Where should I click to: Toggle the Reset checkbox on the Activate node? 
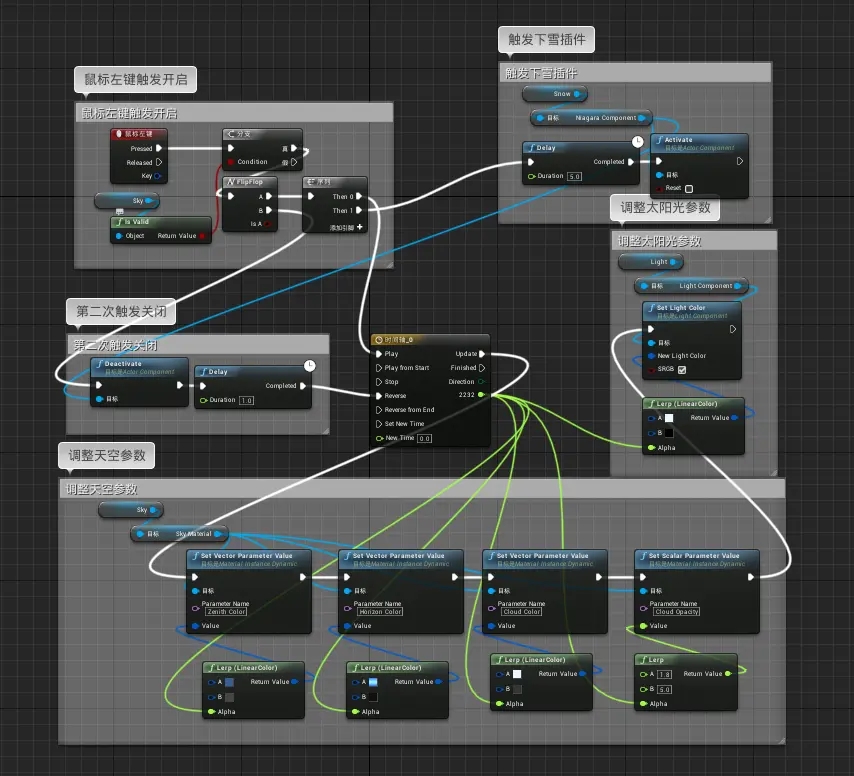pyautogui.click(x=689, y=189)
